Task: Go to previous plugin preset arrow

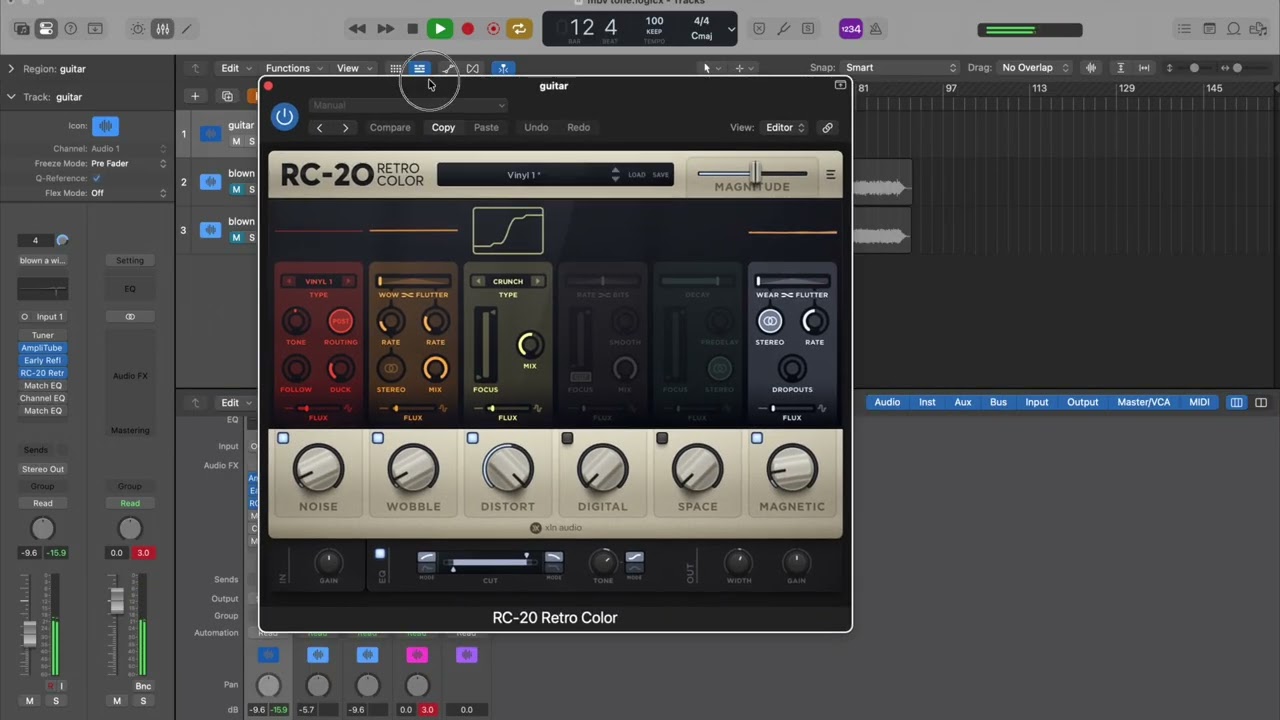Action: click(319, 128)
